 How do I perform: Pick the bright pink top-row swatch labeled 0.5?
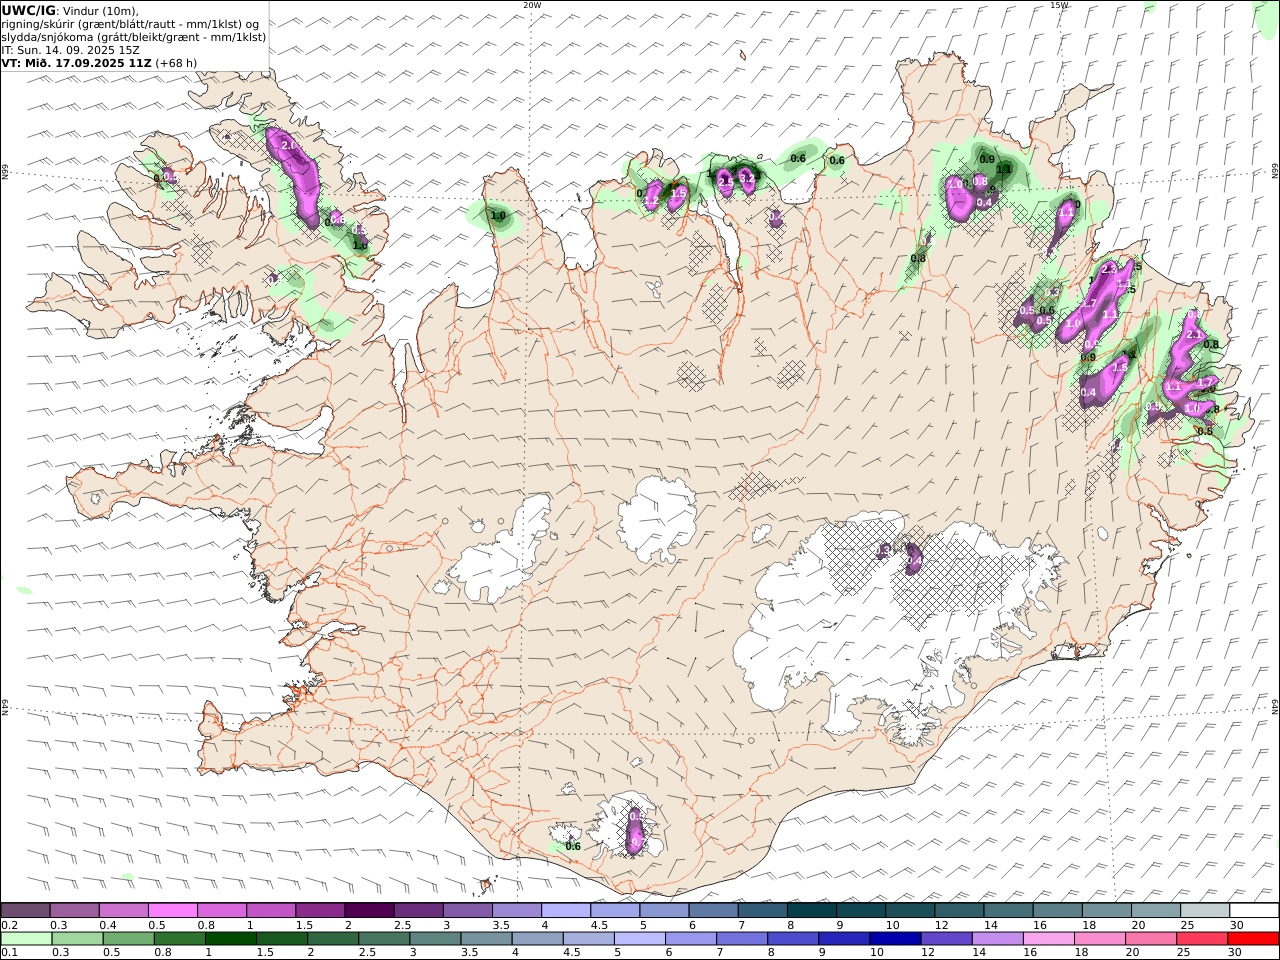(x=173, y=910)
